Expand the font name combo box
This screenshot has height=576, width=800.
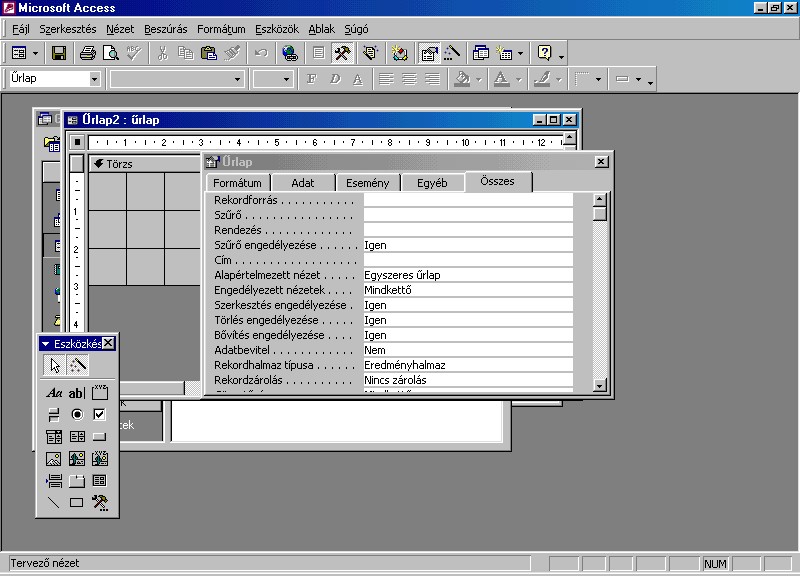[237, 79]
